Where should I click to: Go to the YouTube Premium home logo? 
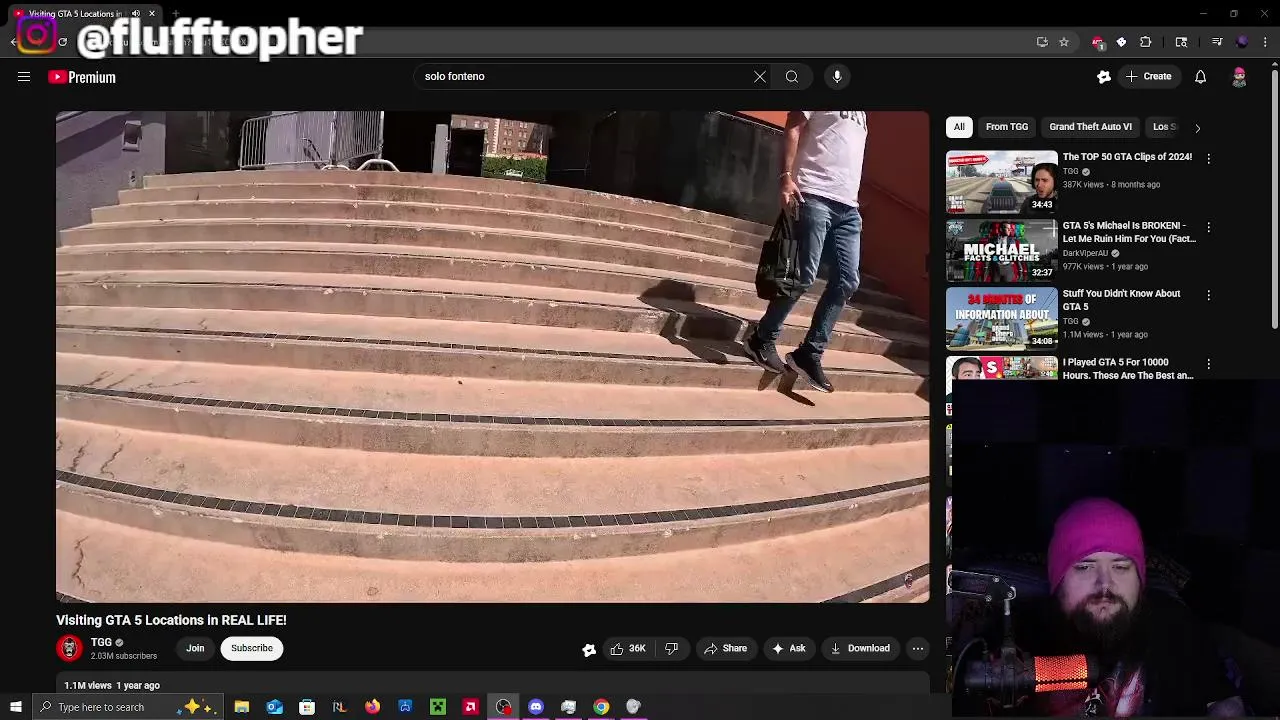(82, 77)
